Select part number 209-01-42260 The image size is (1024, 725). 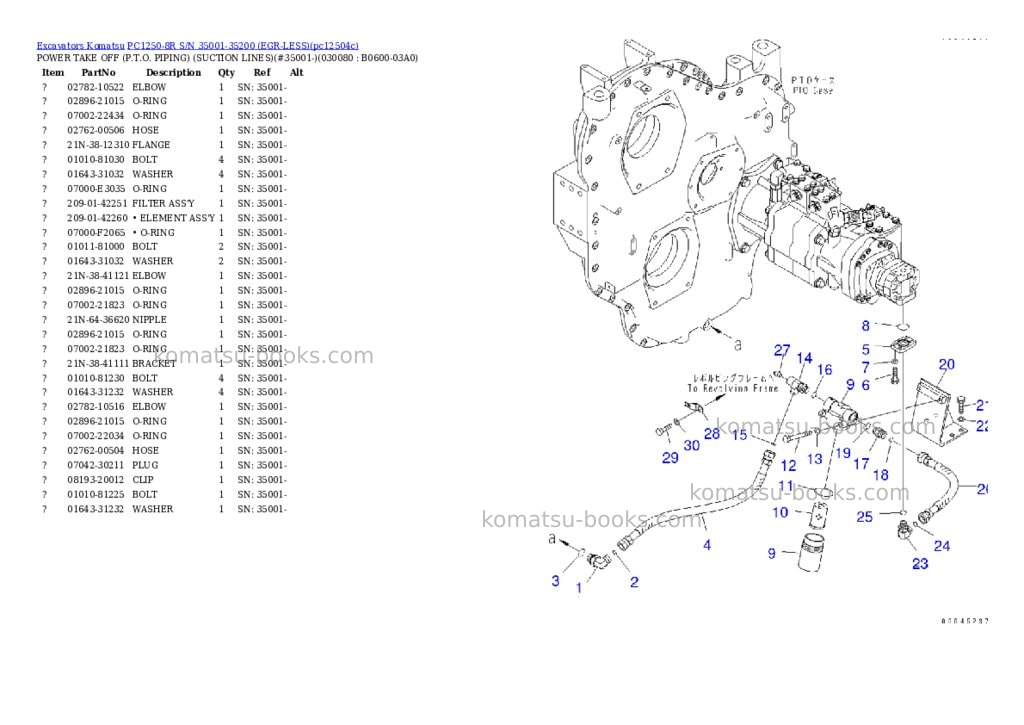tap(97, 218)
